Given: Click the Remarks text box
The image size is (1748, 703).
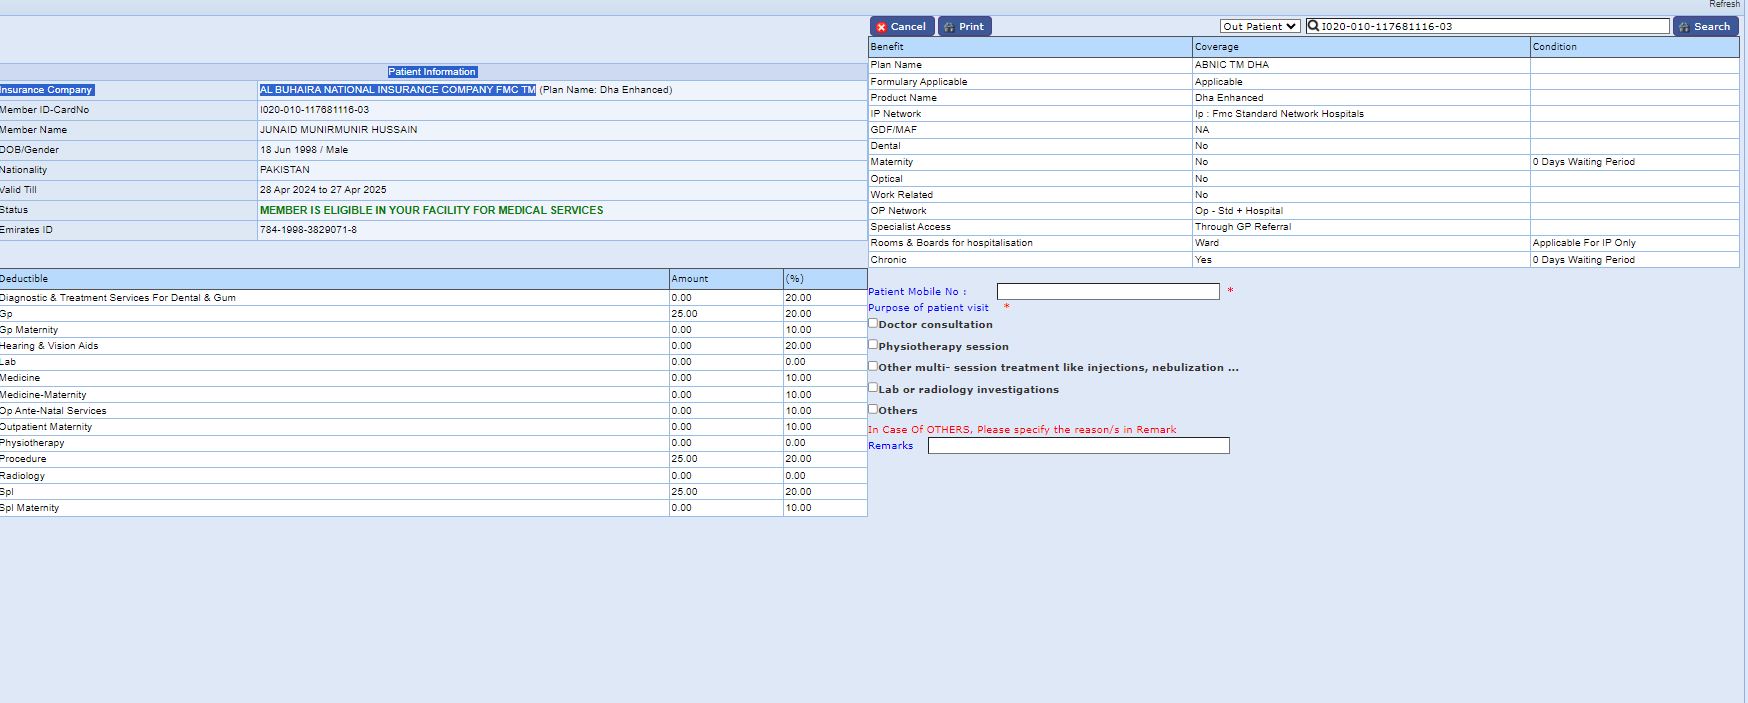Looking at the screenshot, I should [1078, 446].
